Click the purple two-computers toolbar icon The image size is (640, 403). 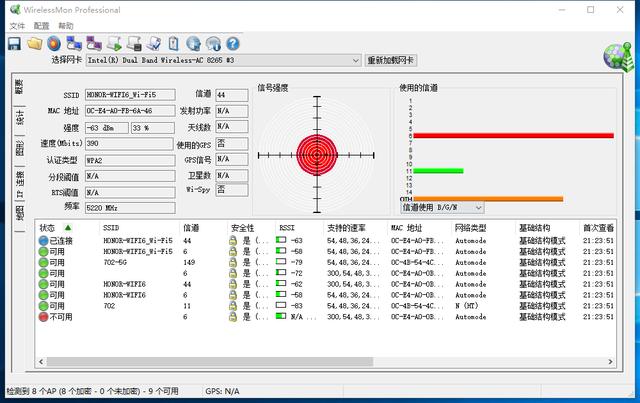(x=94, y=44)
